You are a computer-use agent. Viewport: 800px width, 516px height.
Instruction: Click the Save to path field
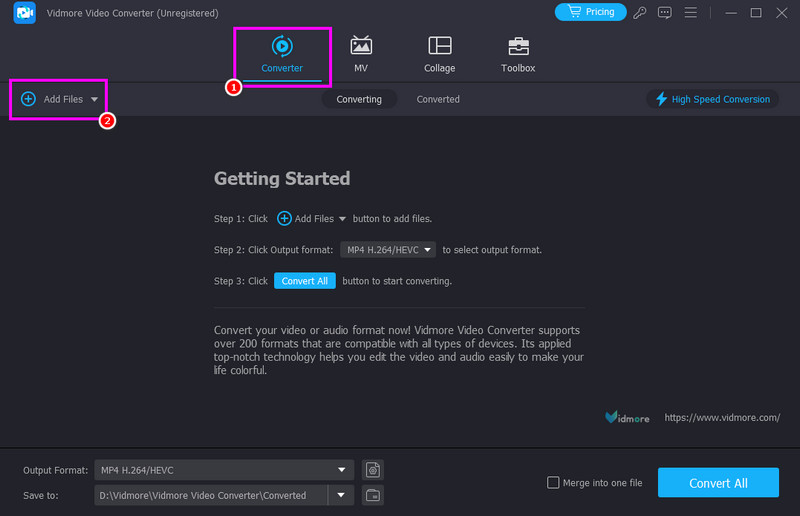tap(211, 495)
